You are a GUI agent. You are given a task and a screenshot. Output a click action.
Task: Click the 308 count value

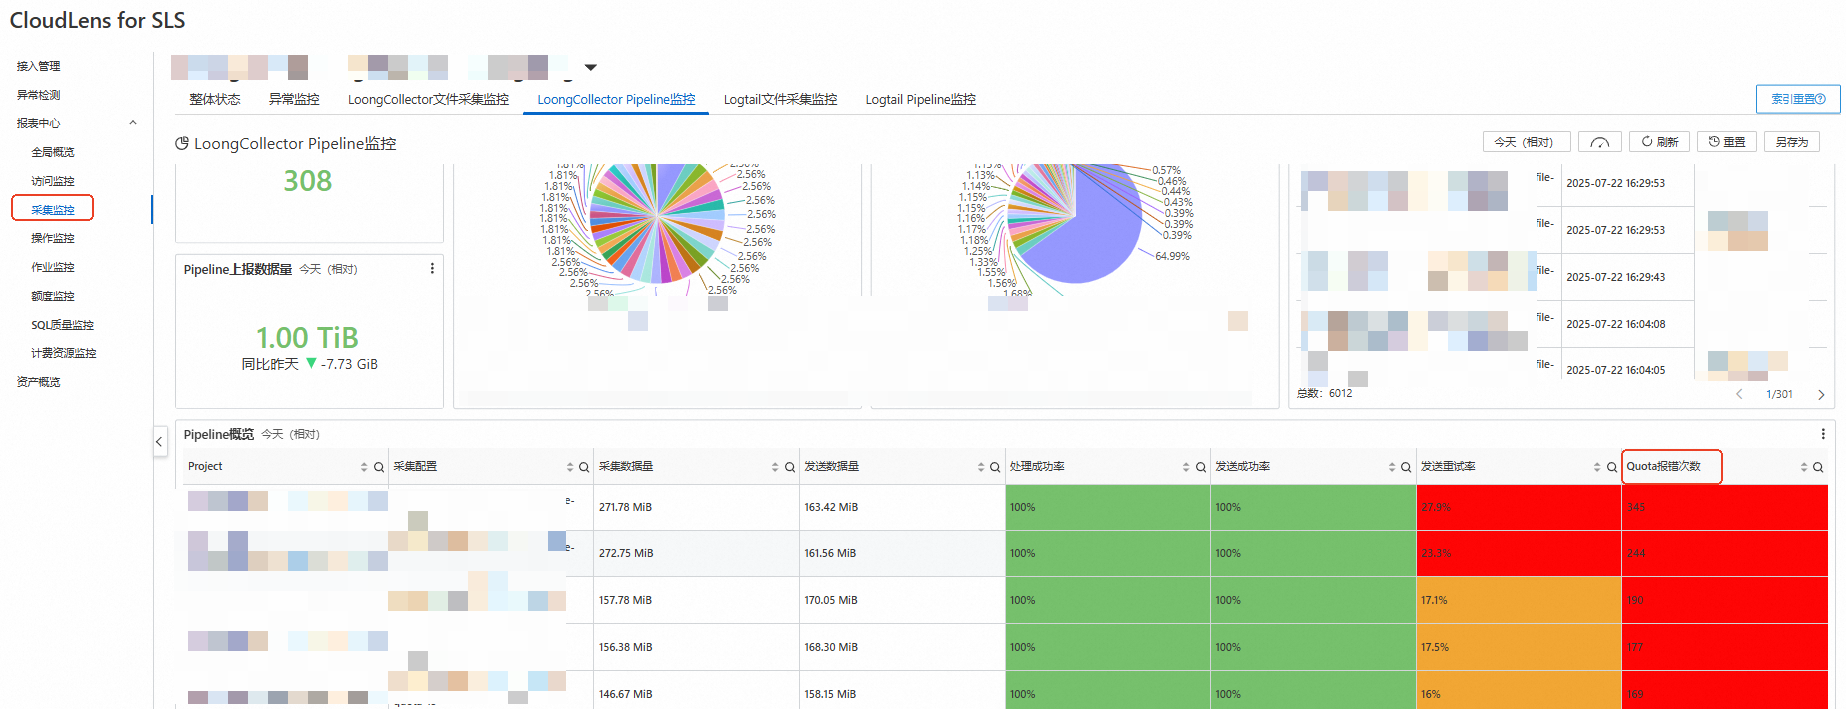pos(307,181)
